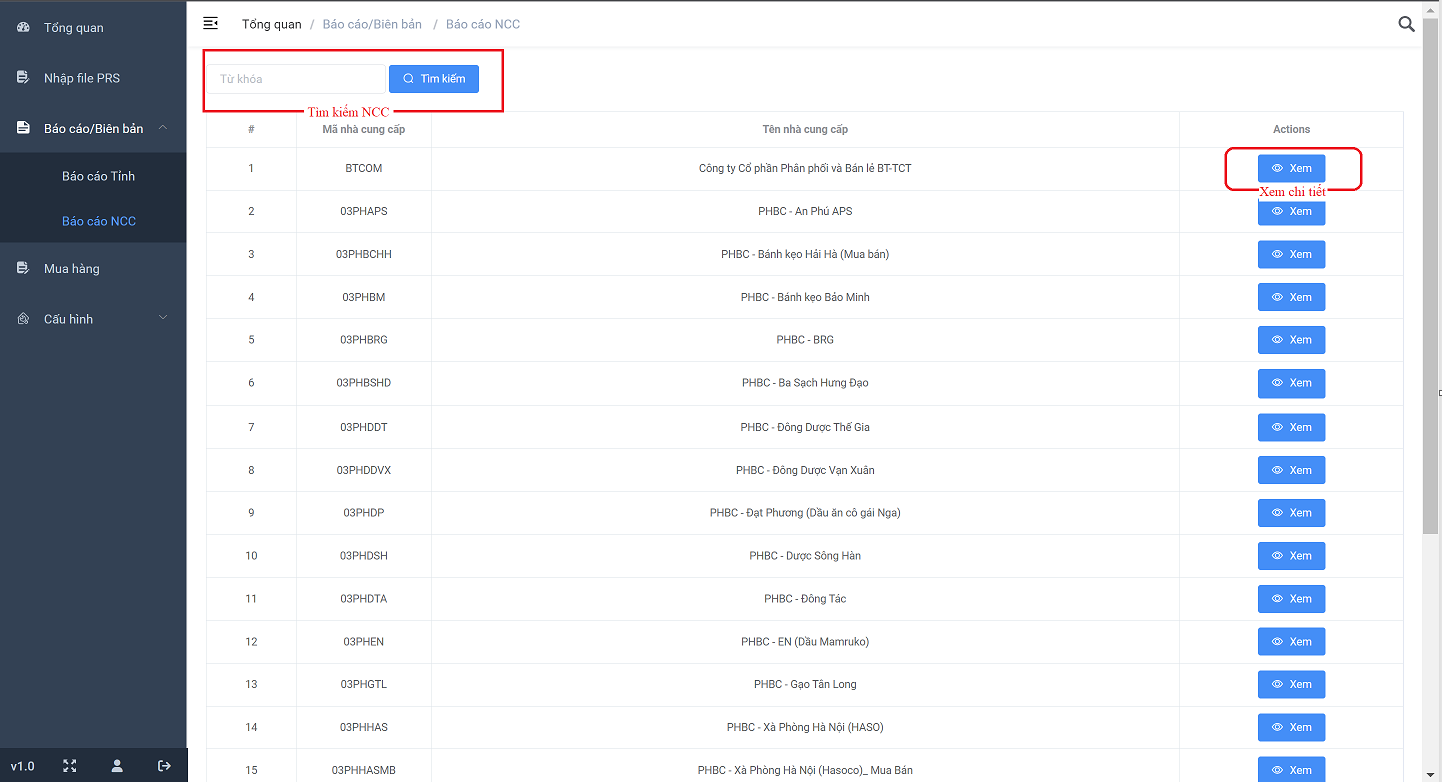Viewport: 1442px width, 782px height.
Task: Click the Tìm kiếm search button
Action: click(x=434, y=79)
